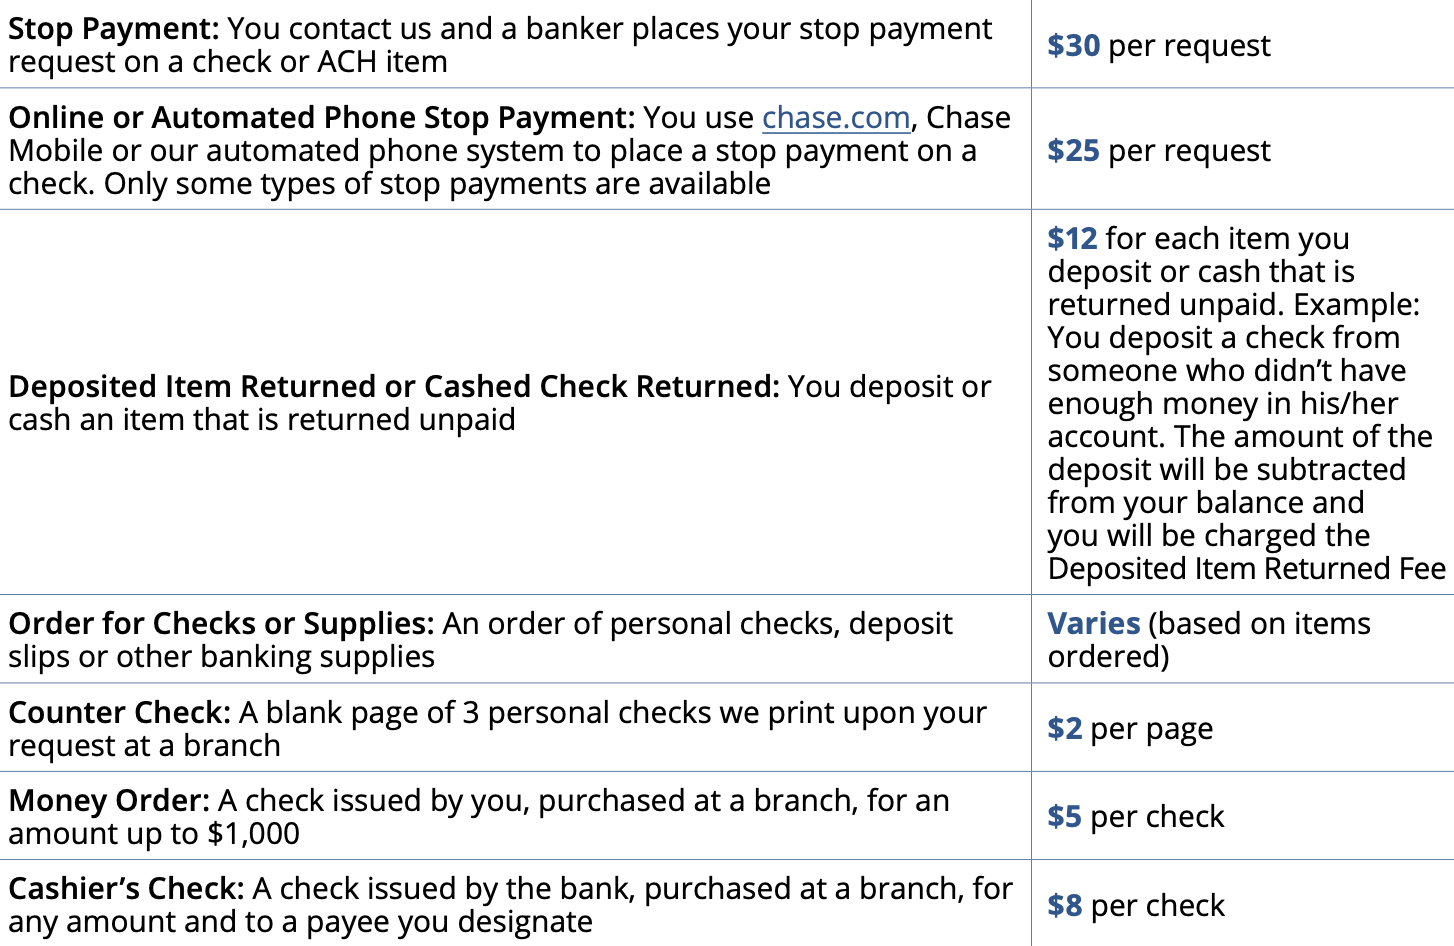The image size is (1454, 946).
Task: Click Order for Checks or Supplies heading
Action: 221,624
